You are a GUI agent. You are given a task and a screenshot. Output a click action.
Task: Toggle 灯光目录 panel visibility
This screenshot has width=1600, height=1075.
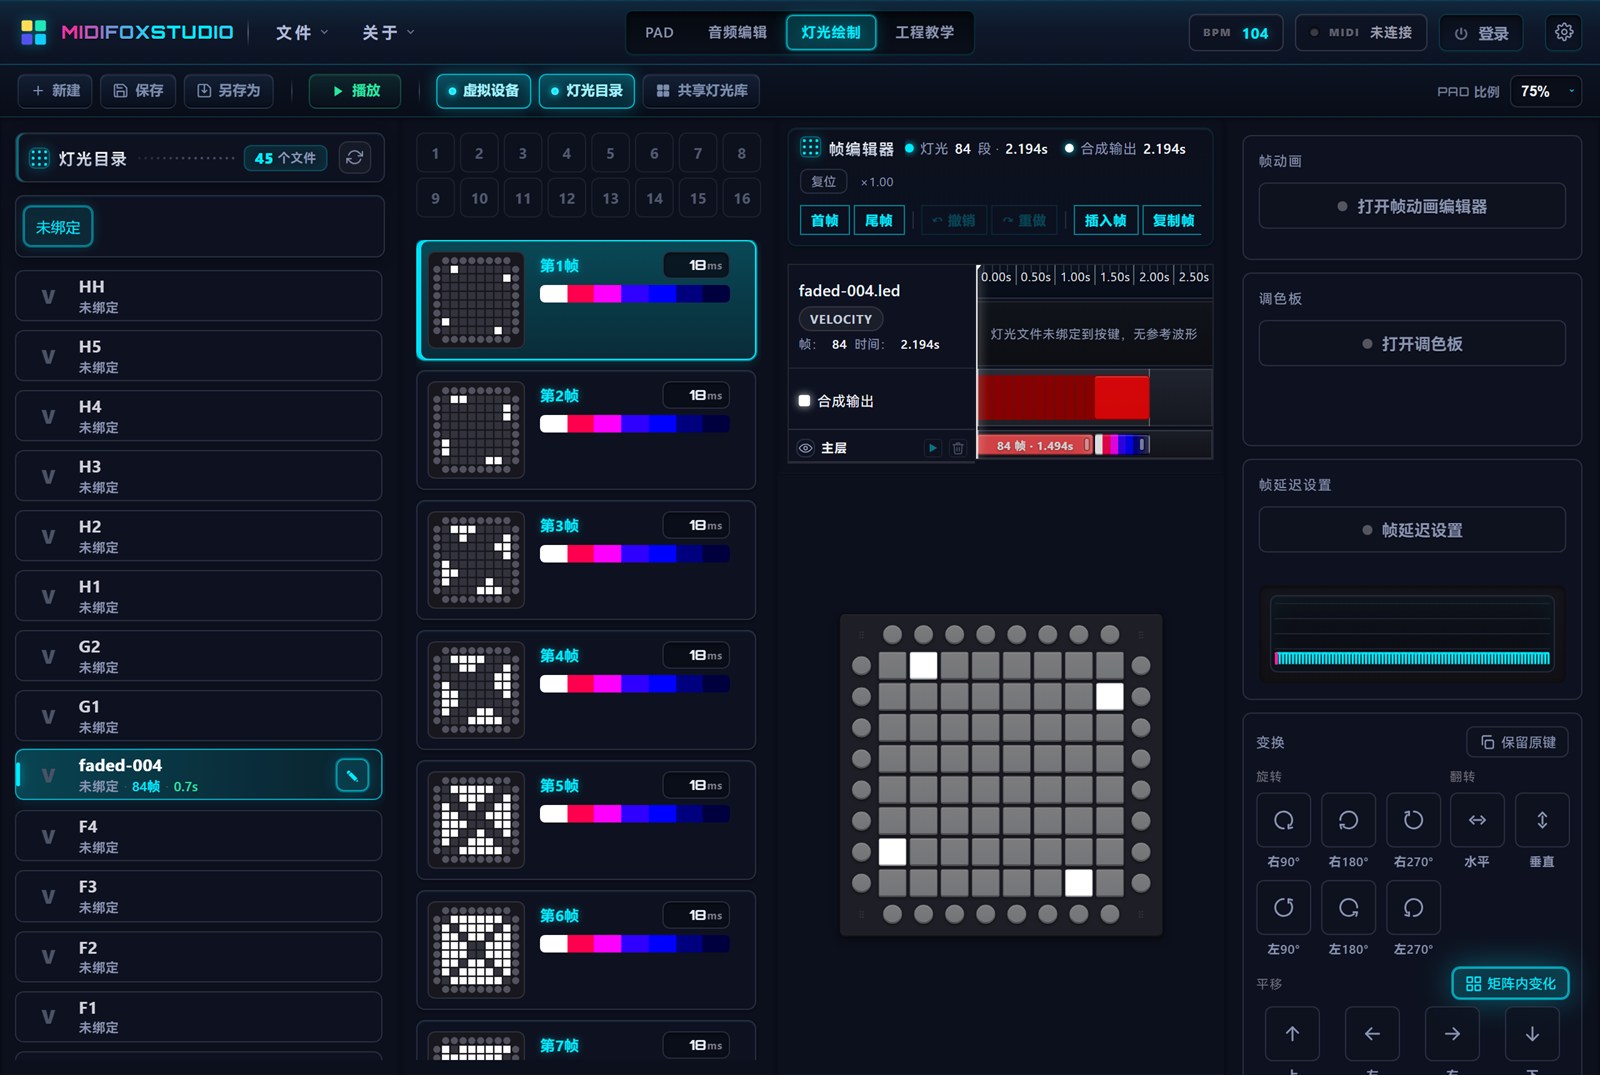(x=586, y=90)
